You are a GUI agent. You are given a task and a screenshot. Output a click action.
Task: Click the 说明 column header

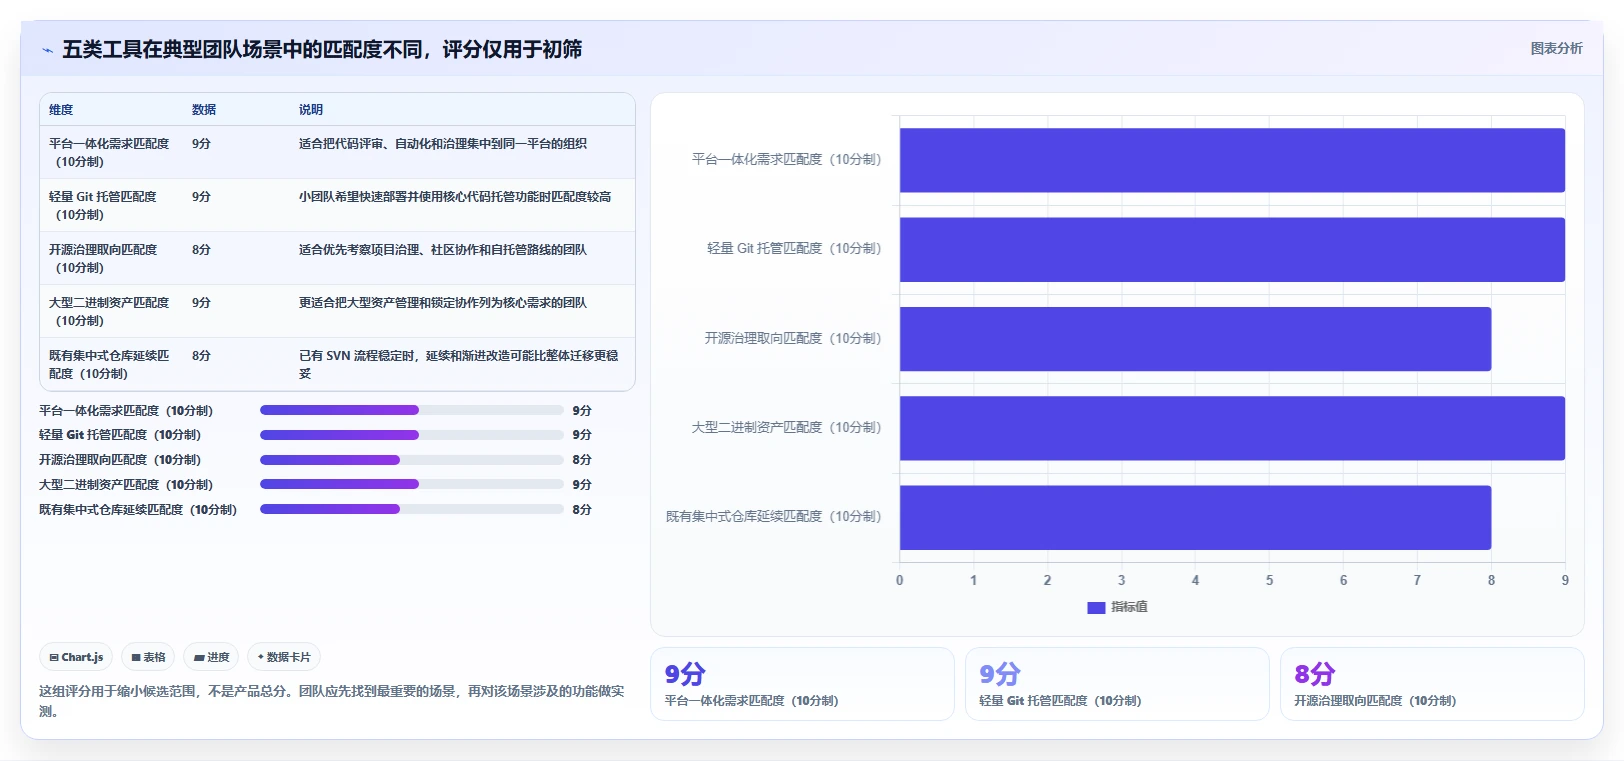[x=311, y=110]
